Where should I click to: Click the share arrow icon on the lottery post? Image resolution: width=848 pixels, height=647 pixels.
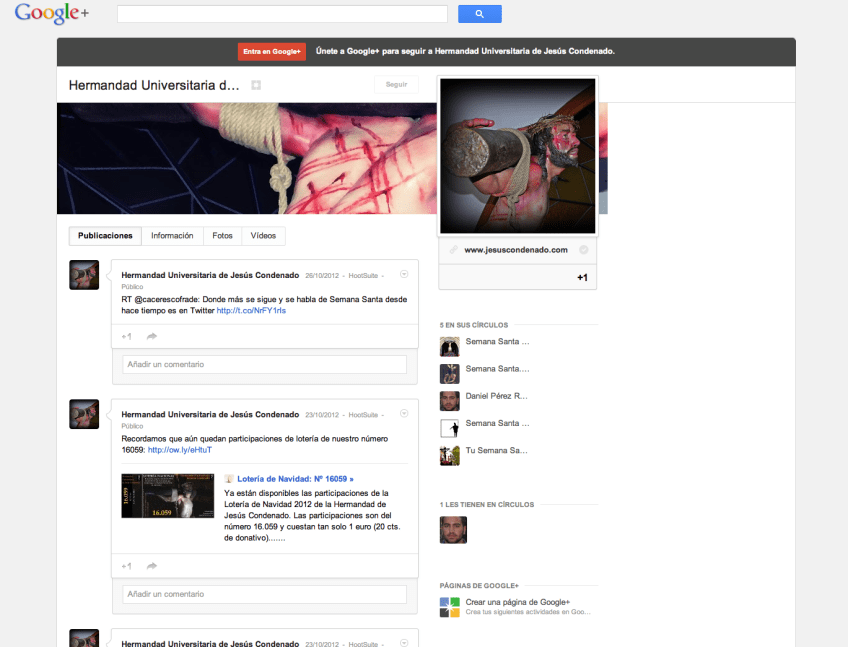point(151,565)
